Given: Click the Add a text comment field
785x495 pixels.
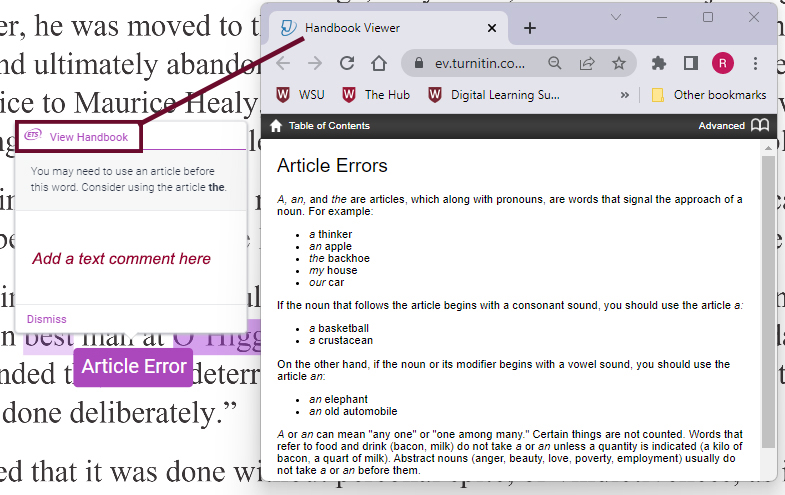Looking at the screenshot, I should point(122,258).
